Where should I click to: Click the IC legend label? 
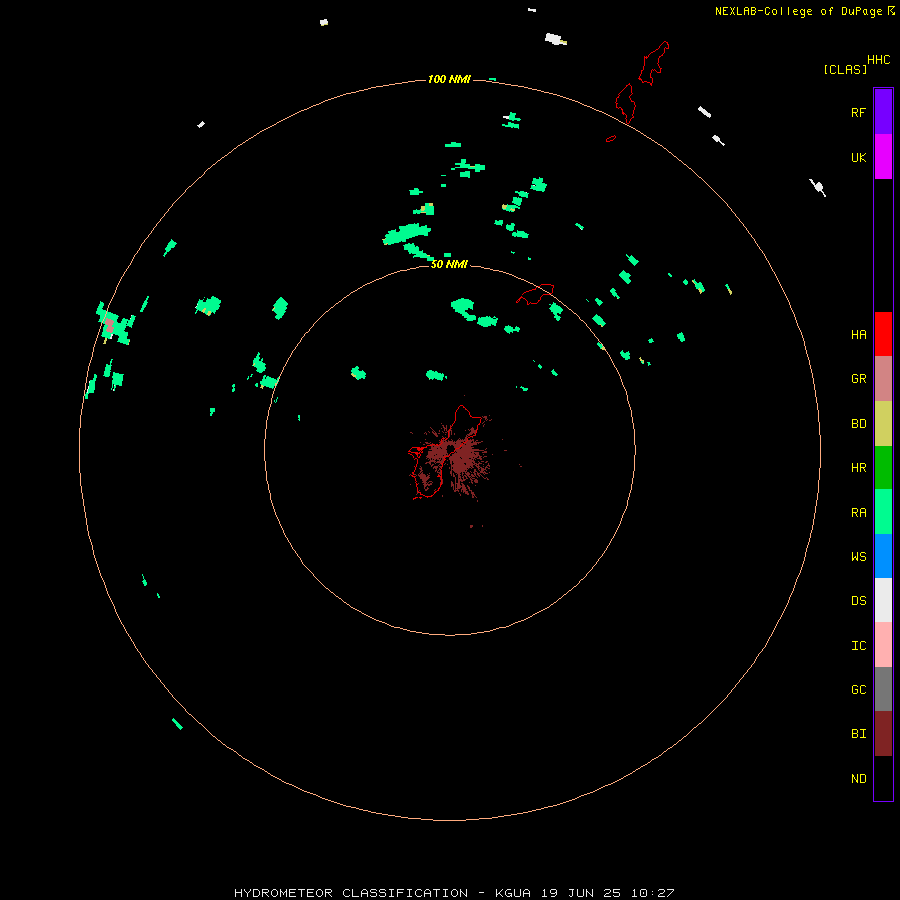coord(858,646)
